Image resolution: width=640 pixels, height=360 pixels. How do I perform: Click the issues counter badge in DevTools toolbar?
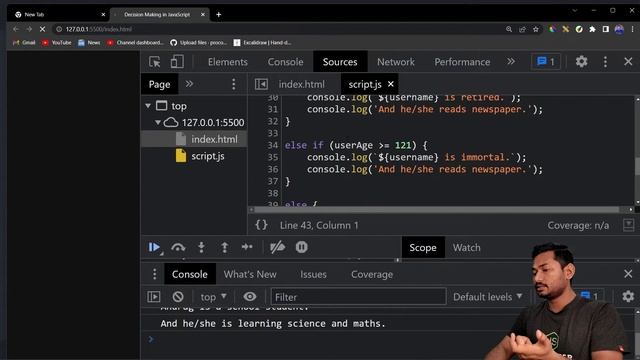[546, 62]
